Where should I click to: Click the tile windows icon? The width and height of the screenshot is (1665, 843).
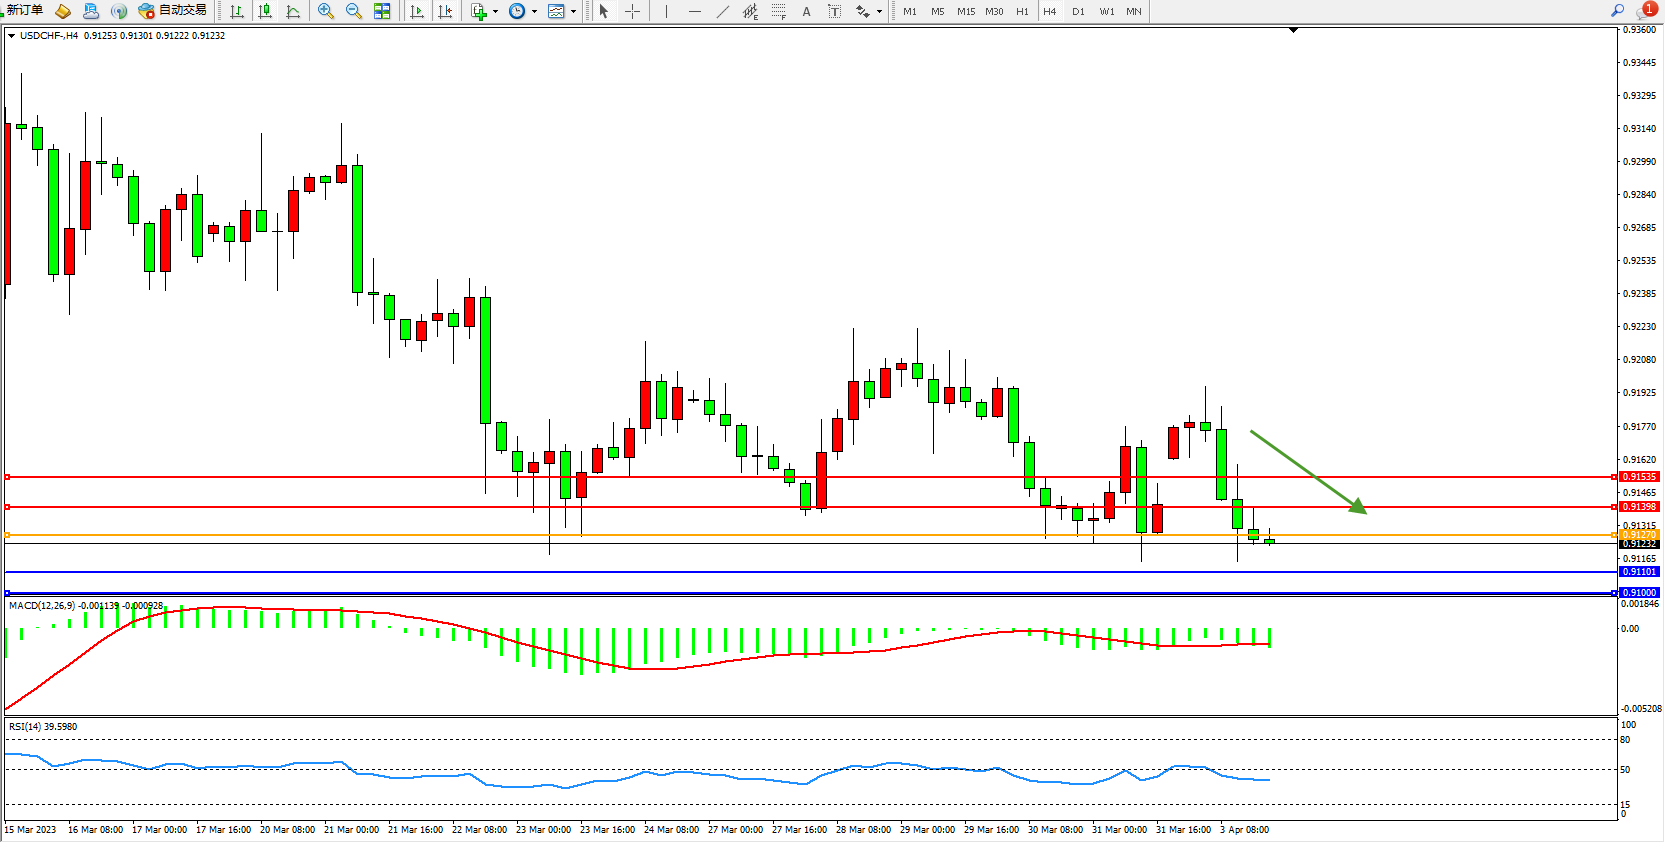[x=382, y=11]
